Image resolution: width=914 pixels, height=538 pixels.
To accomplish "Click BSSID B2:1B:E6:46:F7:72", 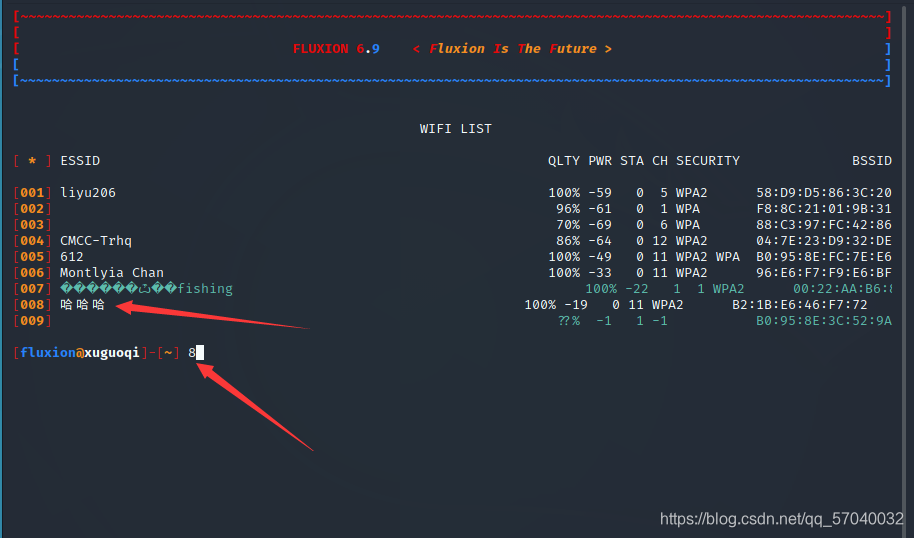I will (800, 305).
